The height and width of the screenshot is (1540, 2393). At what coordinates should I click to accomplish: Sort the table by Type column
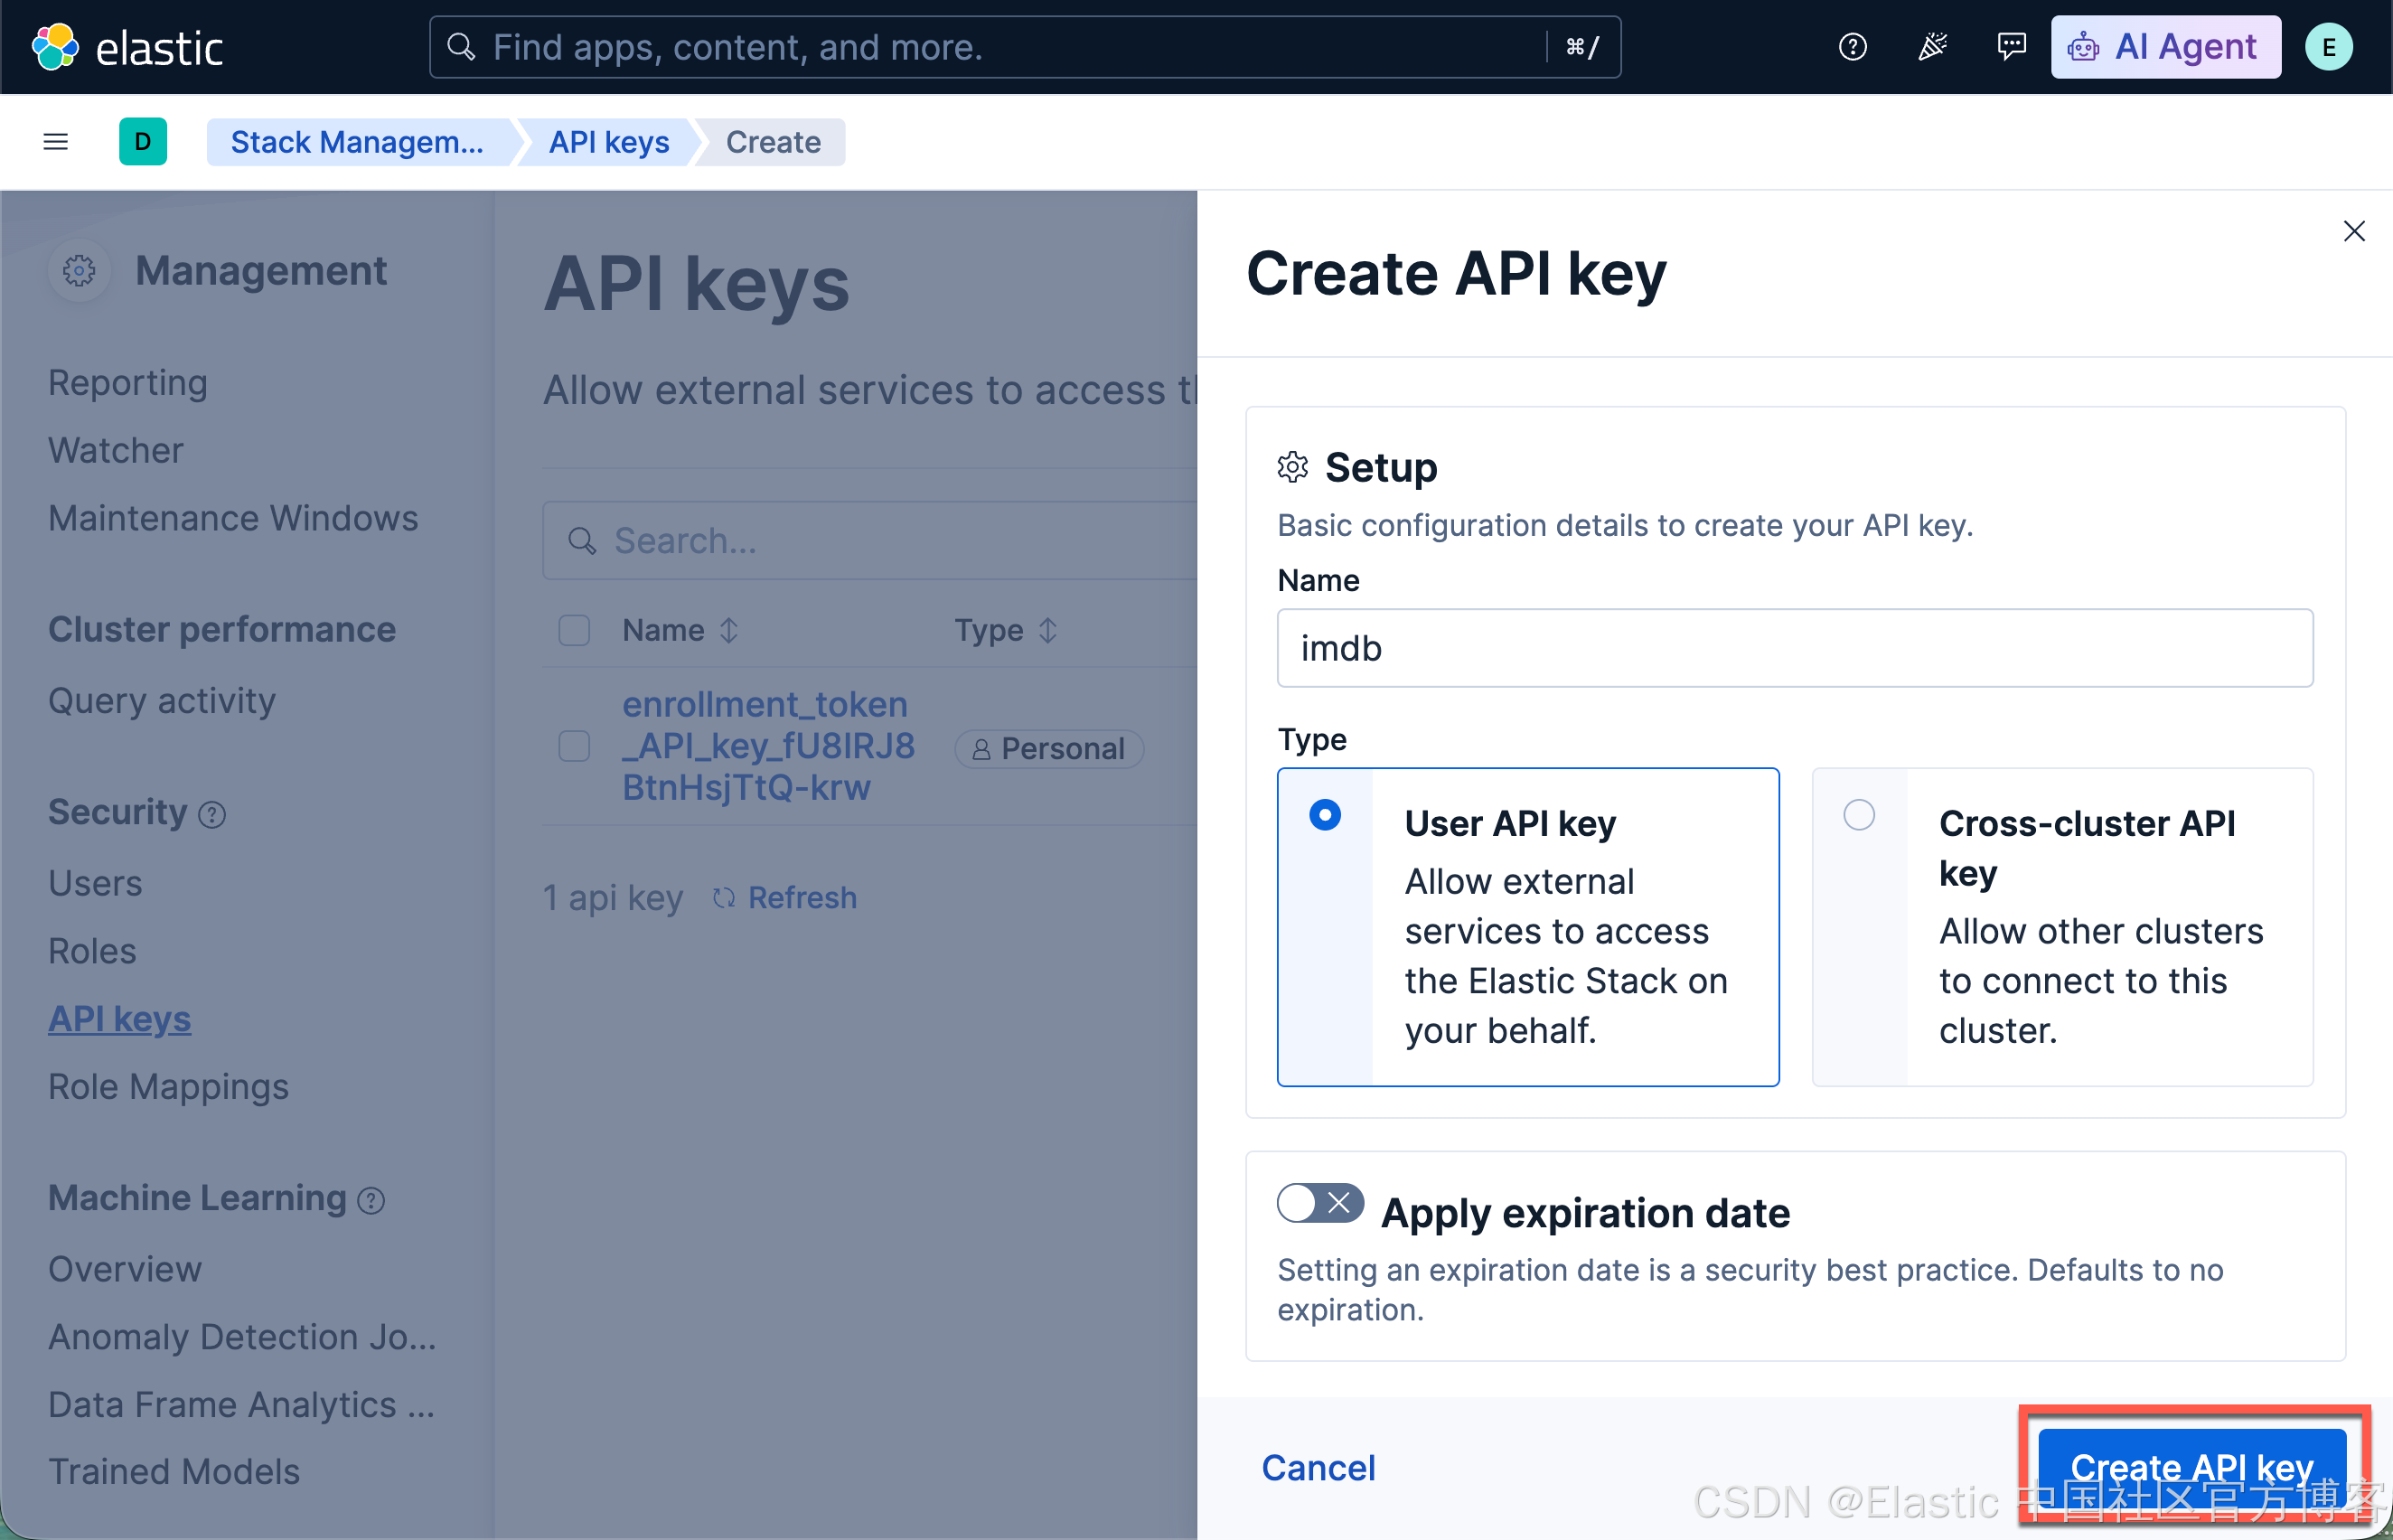[x=1005, y=631]
